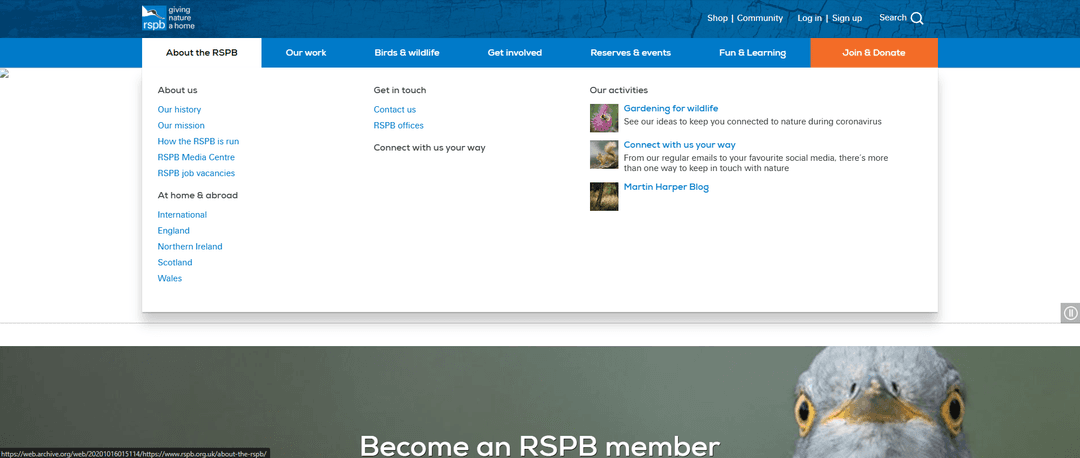Open the Fun & Learning menu
Viewport: 1080px width, 458px height.
point(752,52)
